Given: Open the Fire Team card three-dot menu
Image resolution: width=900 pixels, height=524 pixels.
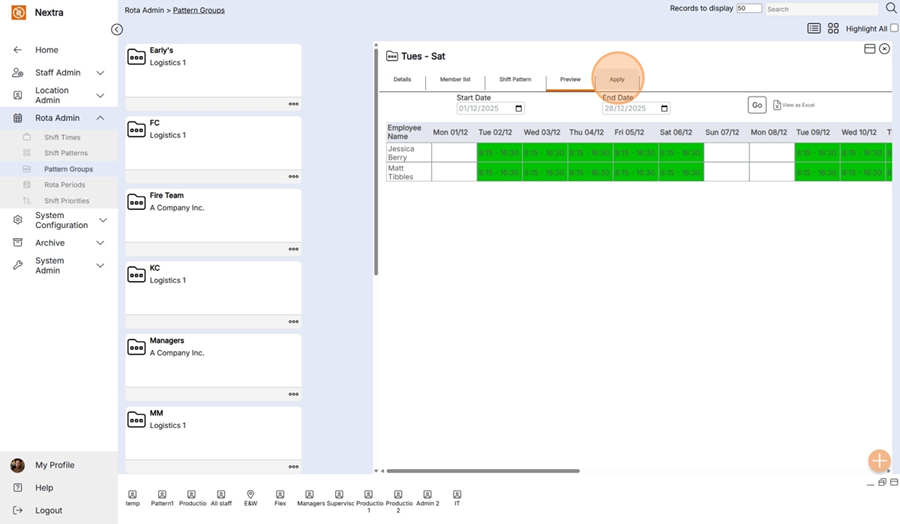Looking at the screenshot, I should pos(293,249).
